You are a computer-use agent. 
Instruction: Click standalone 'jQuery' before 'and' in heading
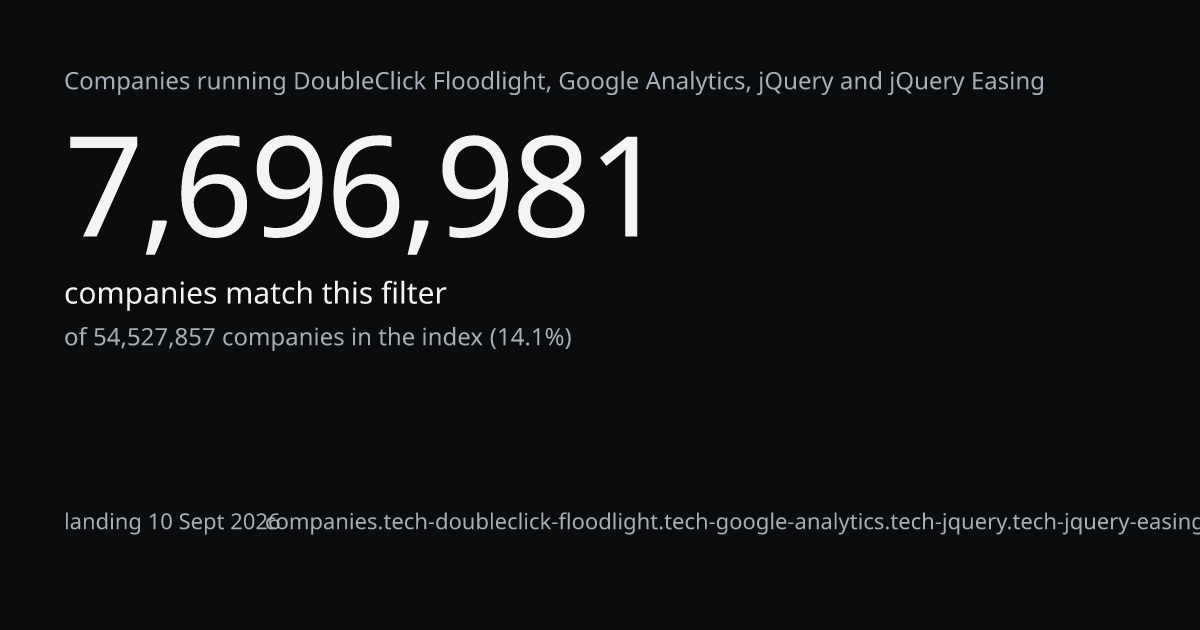coord(796,82)
